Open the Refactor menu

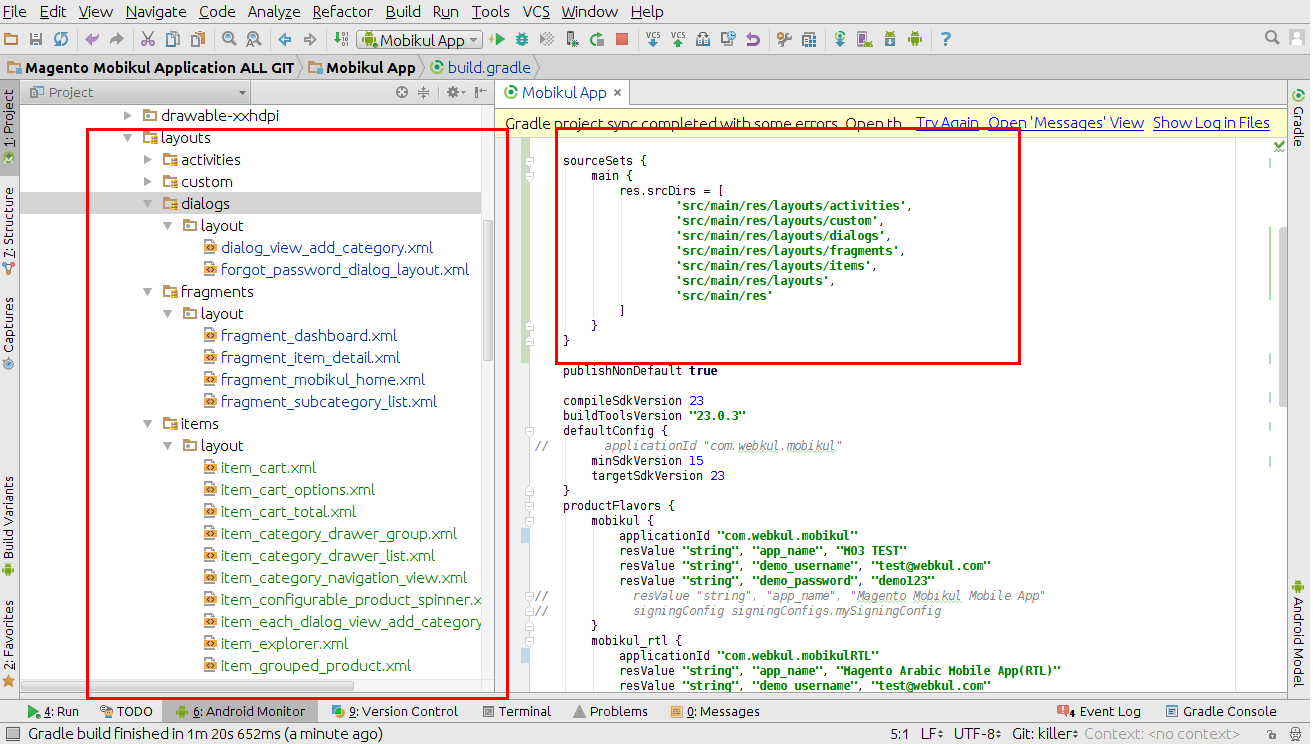point(341,12)
